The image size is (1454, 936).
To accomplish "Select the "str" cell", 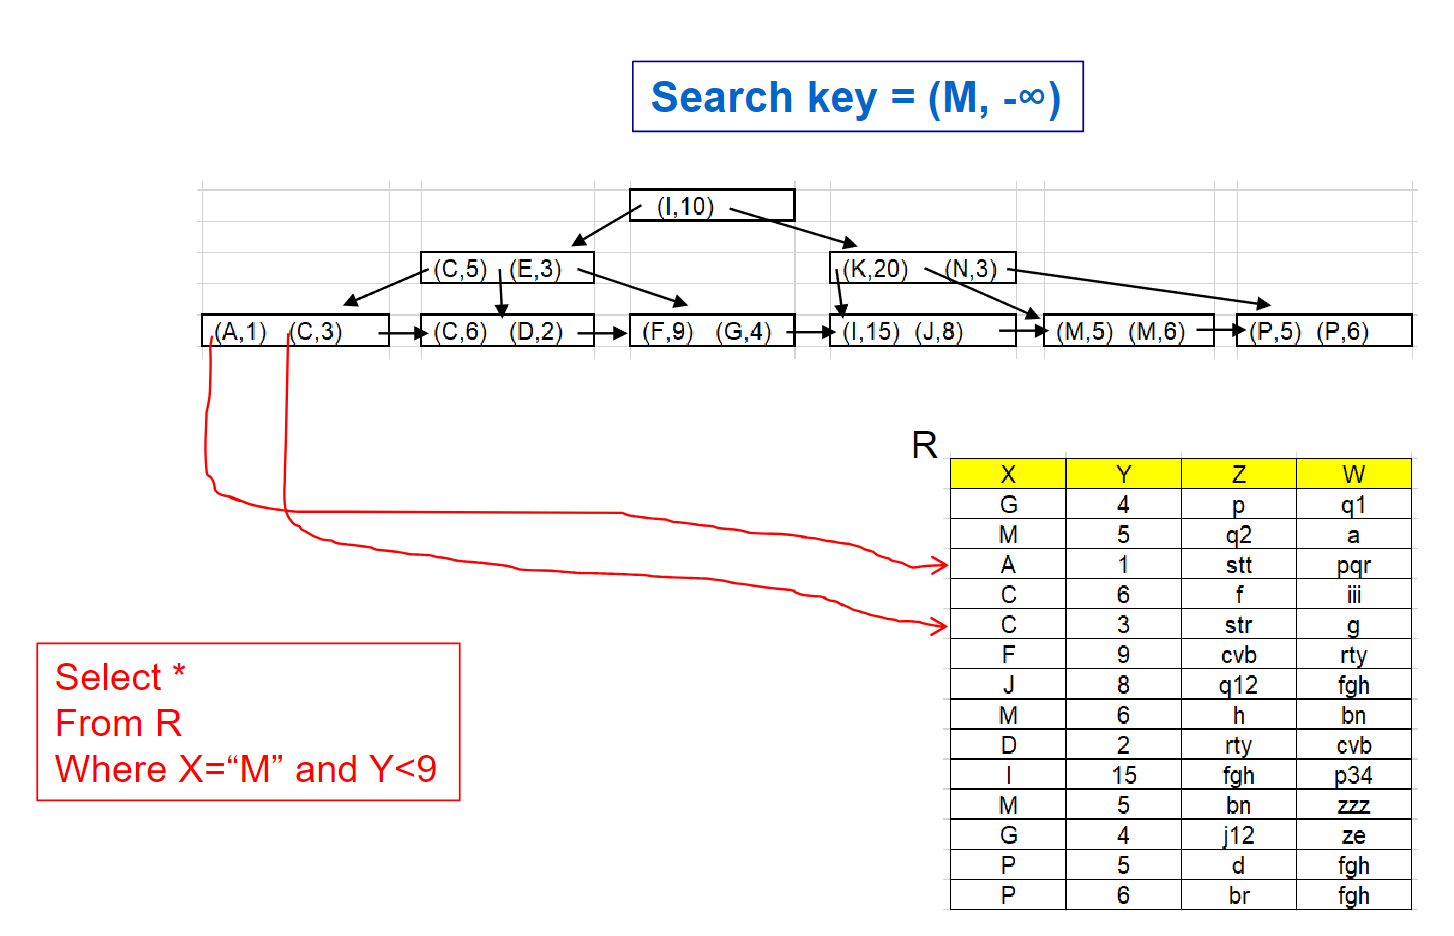I will [x=1239, y=625].
